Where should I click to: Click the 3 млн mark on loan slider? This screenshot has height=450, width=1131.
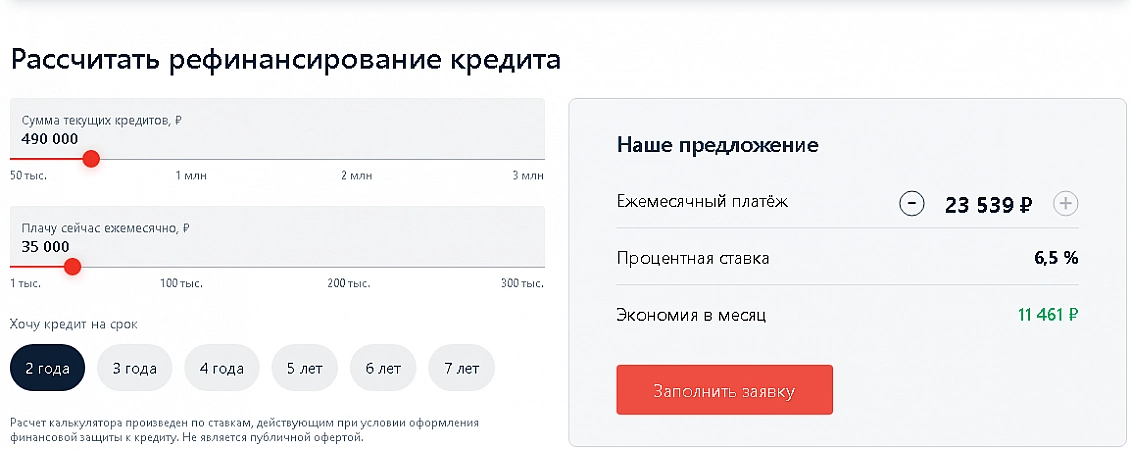tap(528, 176)
